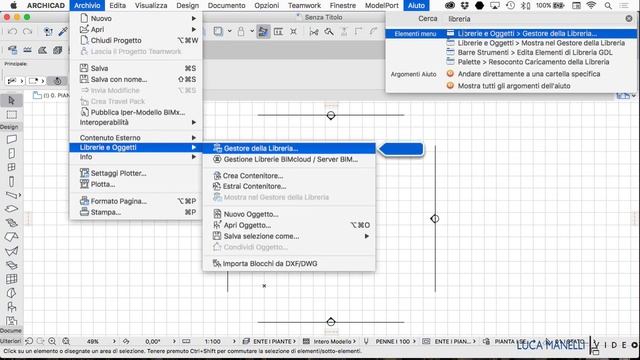Choose Pubblica Iper-Modello BIMx

coord(136,112)
